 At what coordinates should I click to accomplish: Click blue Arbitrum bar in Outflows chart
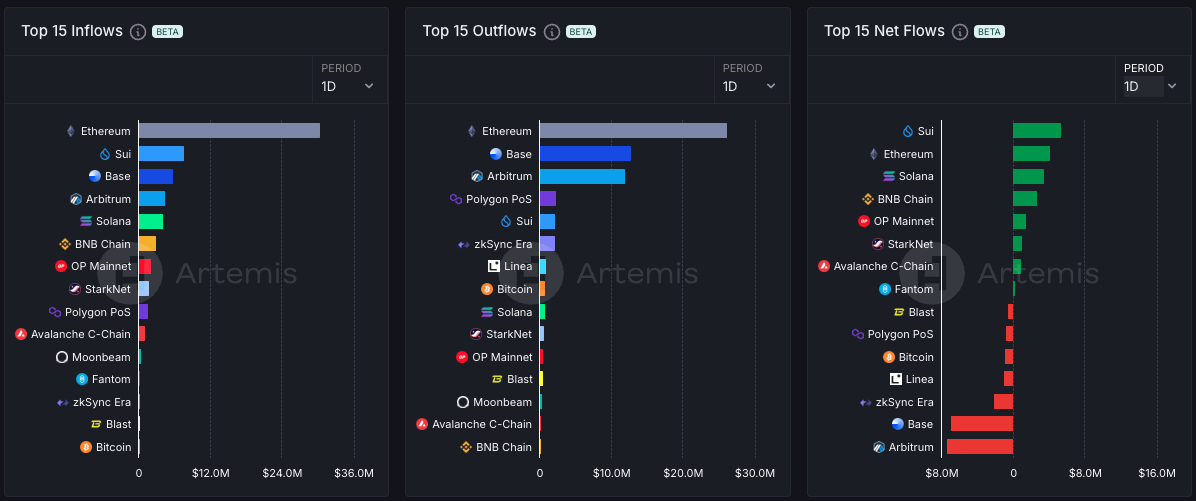pos(582,176)
